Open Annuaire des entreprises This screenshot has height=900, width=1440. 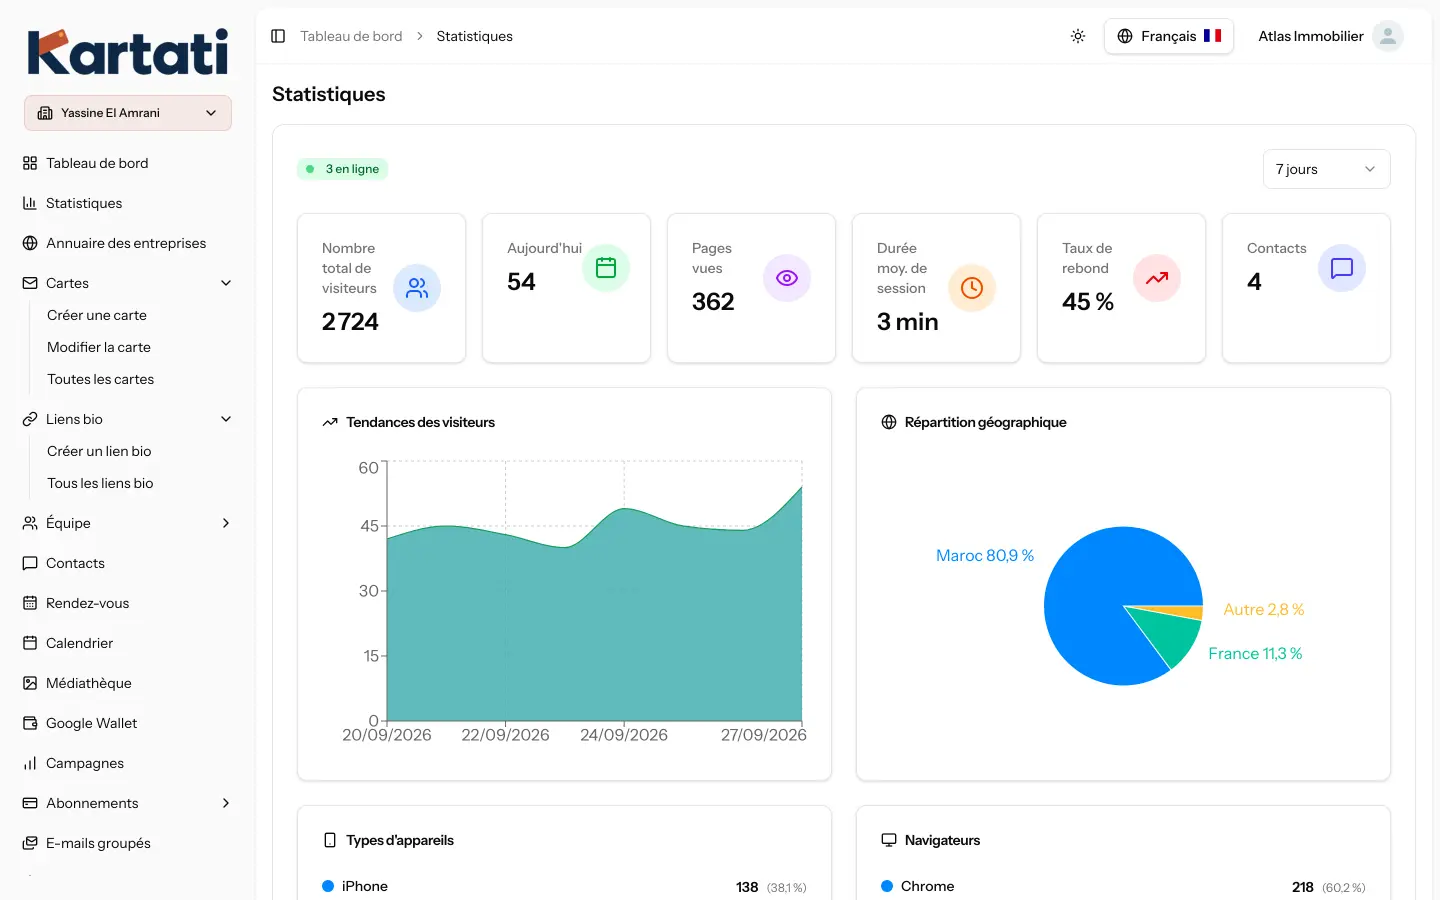pos(128,243)
